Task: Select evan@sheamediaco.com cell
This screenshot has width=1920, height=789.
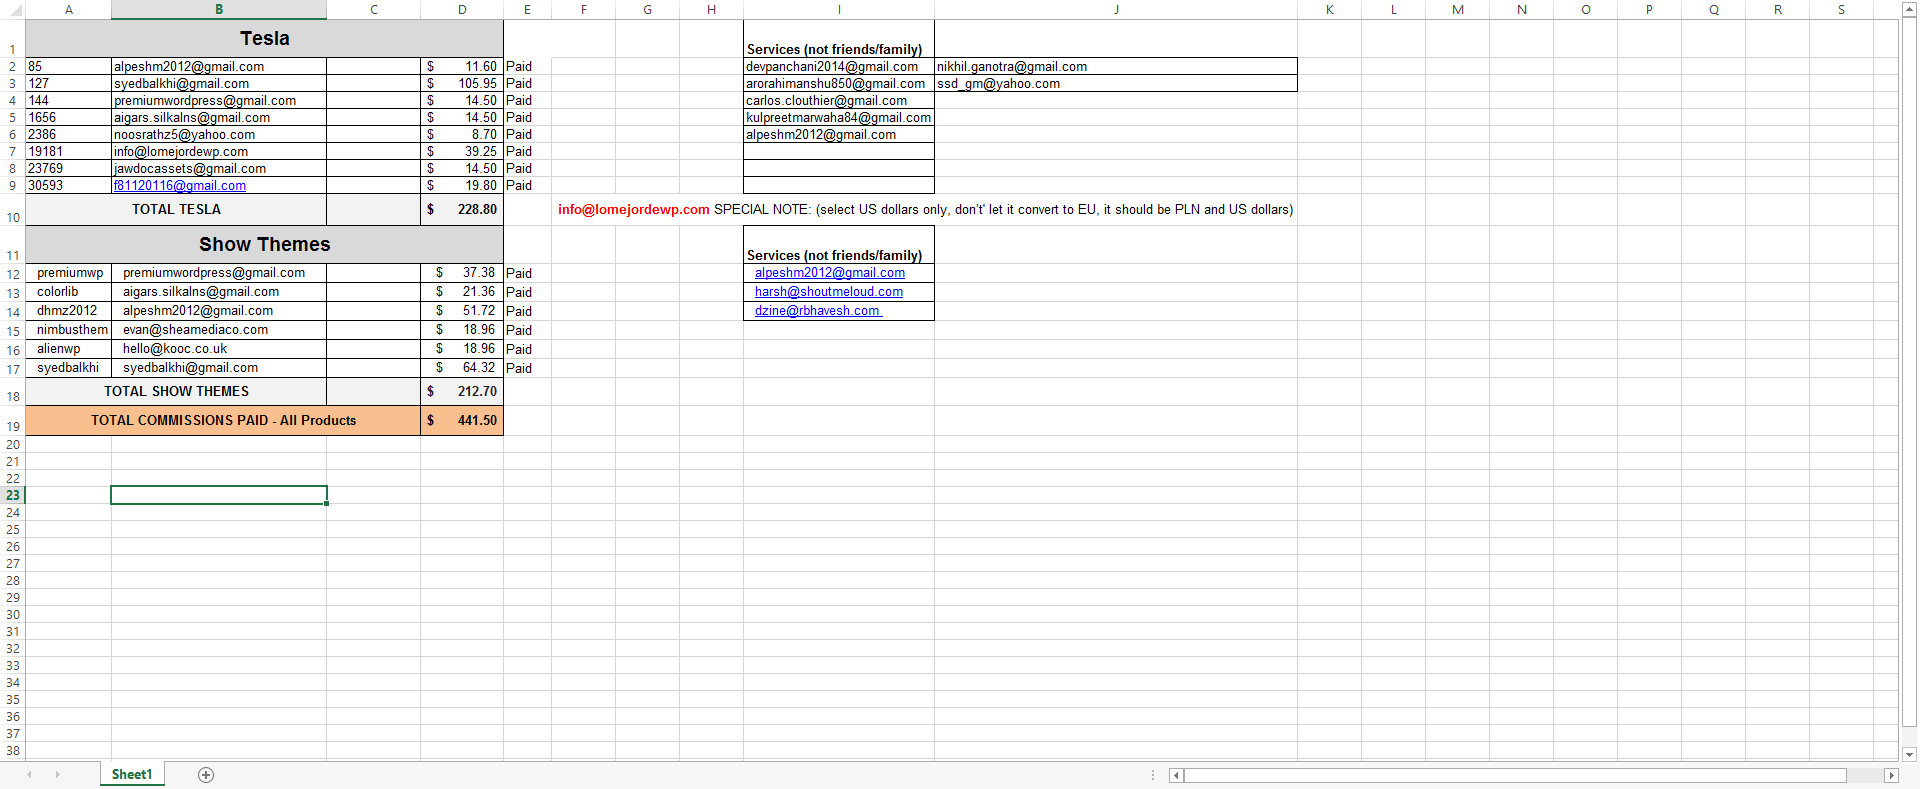Action: (x=219, y=330)
